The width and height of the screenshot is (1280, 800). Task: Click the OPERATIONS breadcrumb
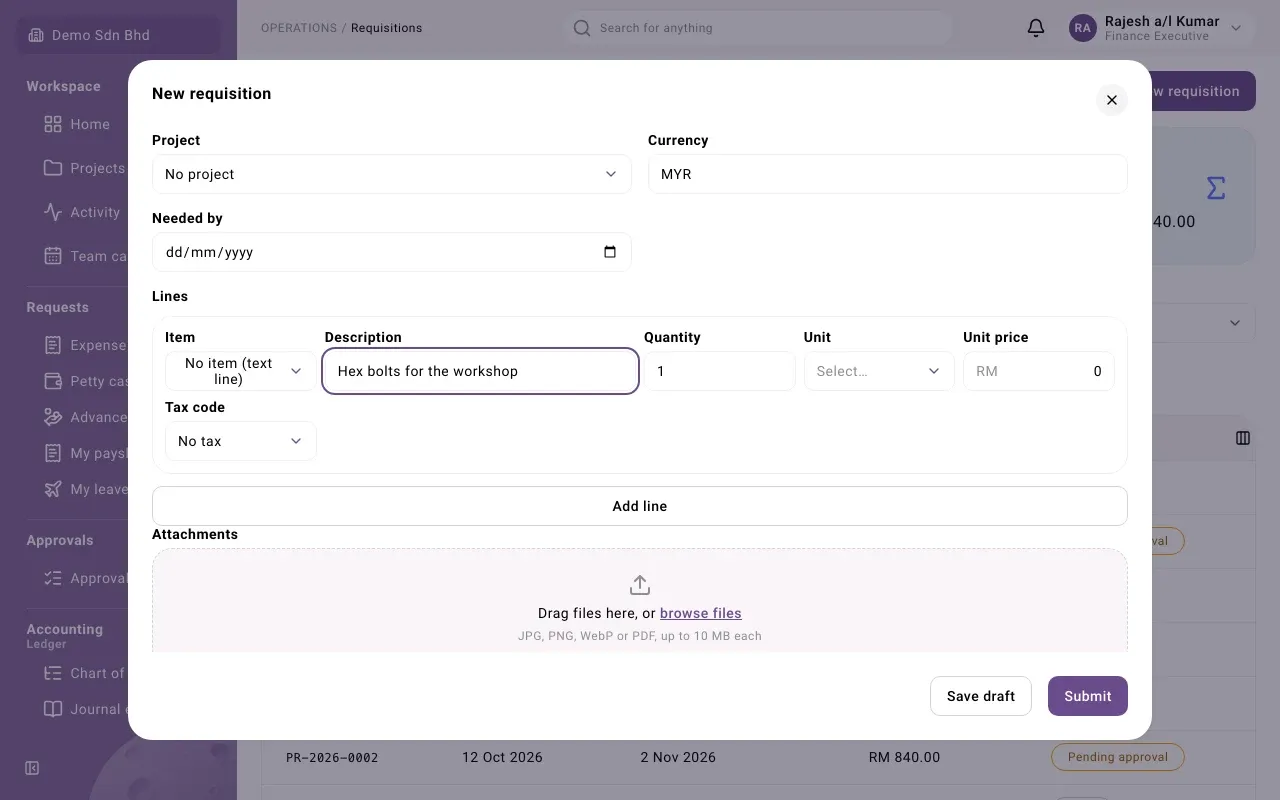coord(299,28)
